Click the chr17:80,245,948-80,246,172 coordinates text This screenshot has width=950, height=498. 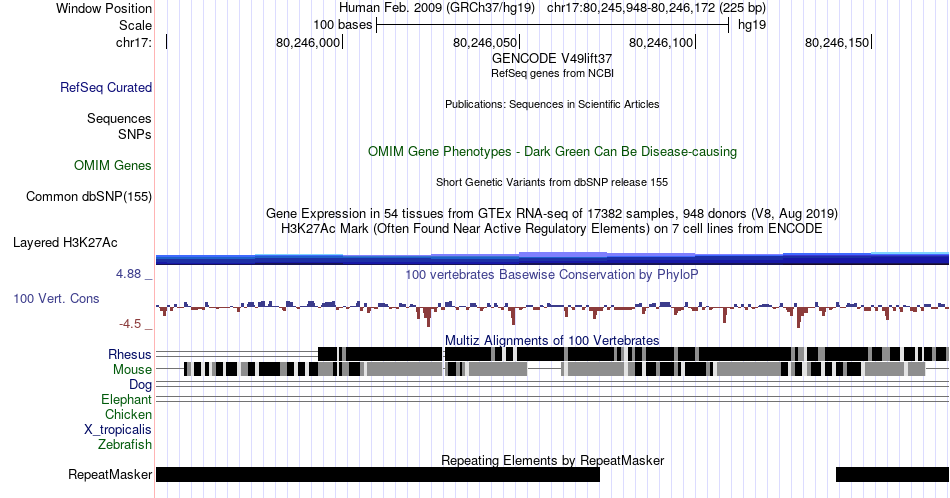(656, 8)
